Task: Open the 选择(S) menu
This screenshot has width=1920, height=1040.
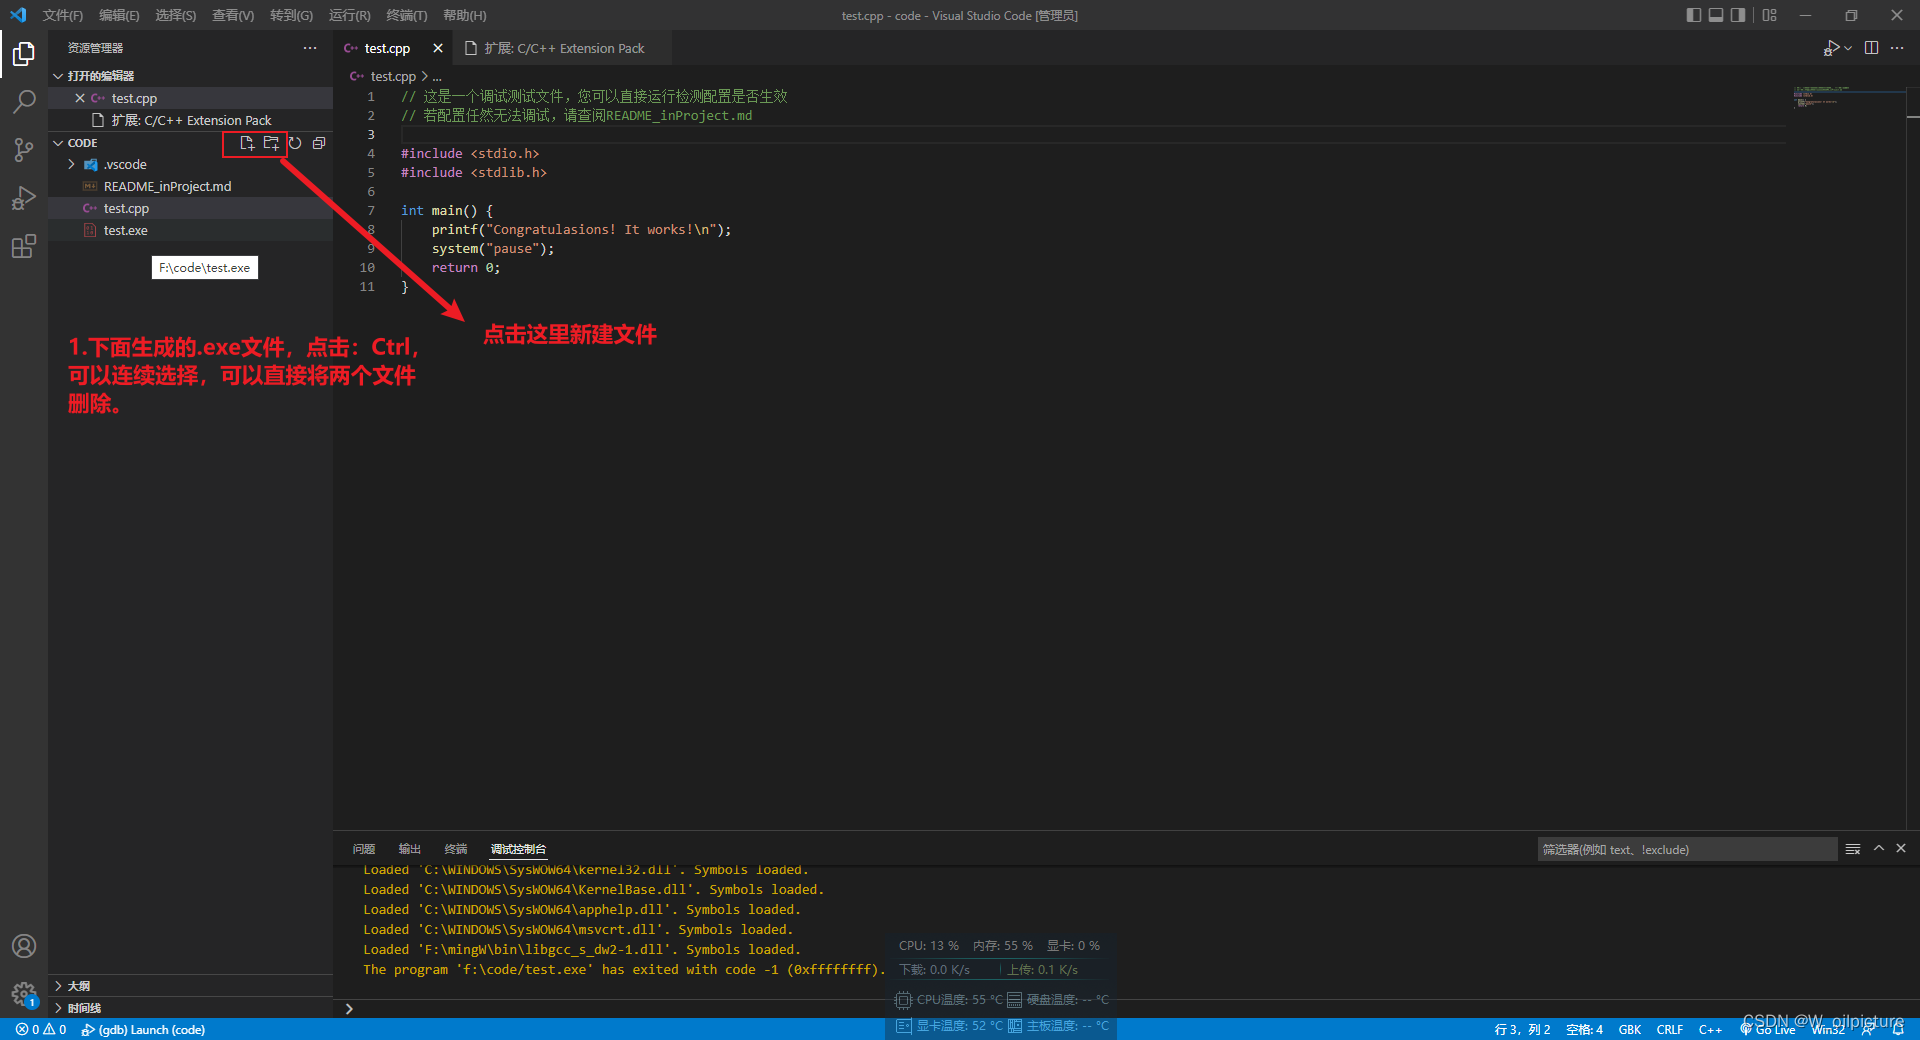Action: click(176, 15)
